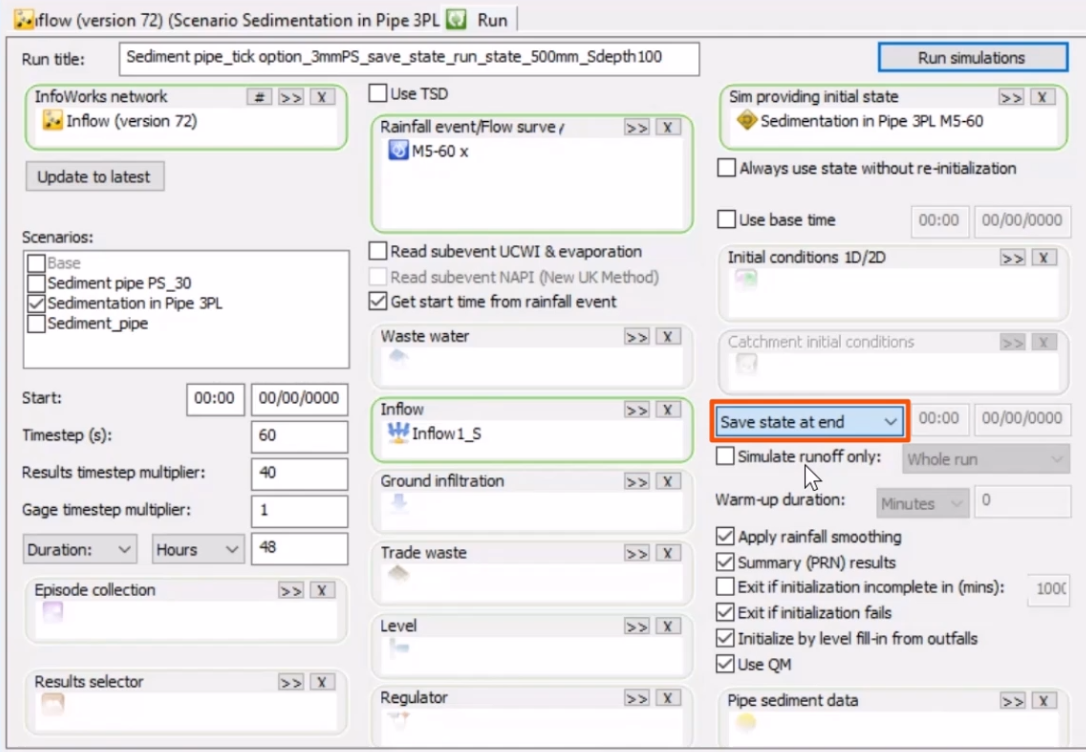Click the Pipe sediment data selector button
Viewport: 1086px width, 752px height.
click(x=1013, y=700)
